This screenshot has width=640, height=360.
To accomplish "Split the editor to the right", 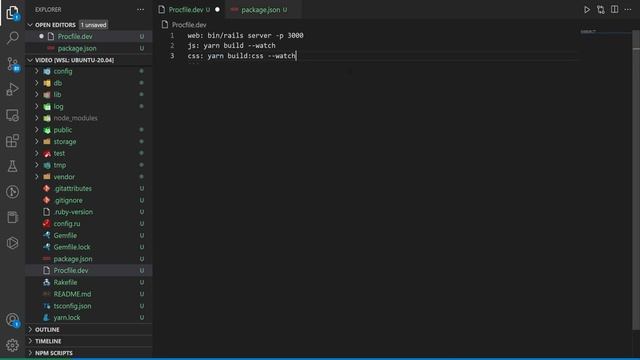I will coord(614,9).
